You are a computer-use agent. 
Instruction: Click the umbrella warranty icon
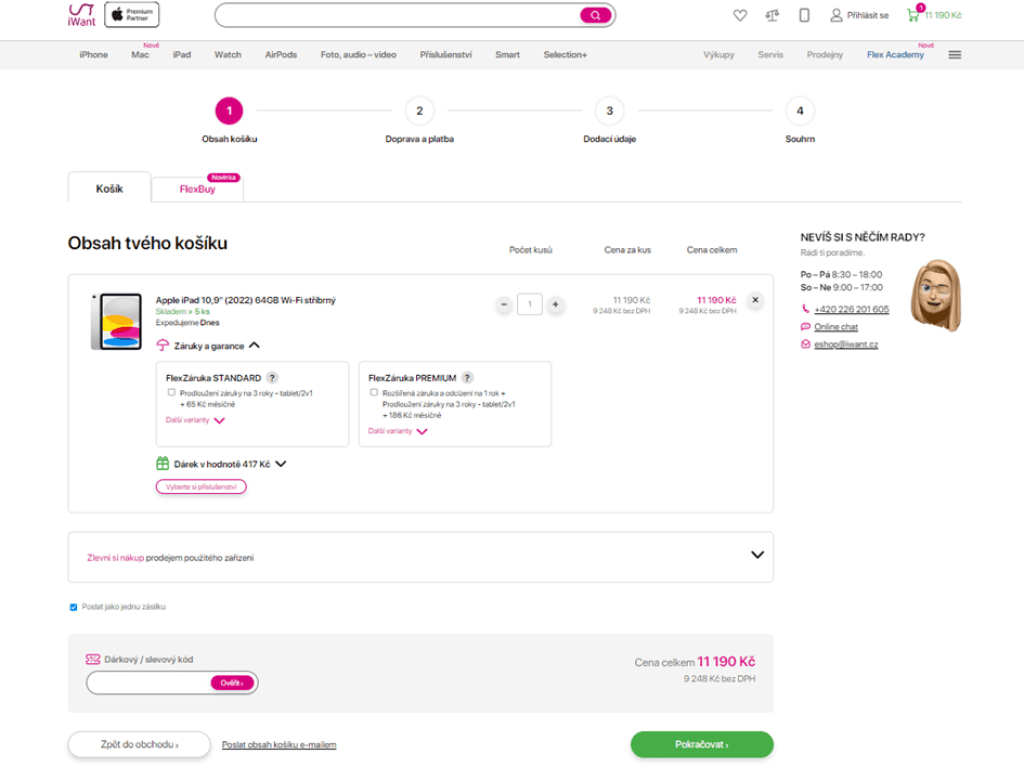163,345
